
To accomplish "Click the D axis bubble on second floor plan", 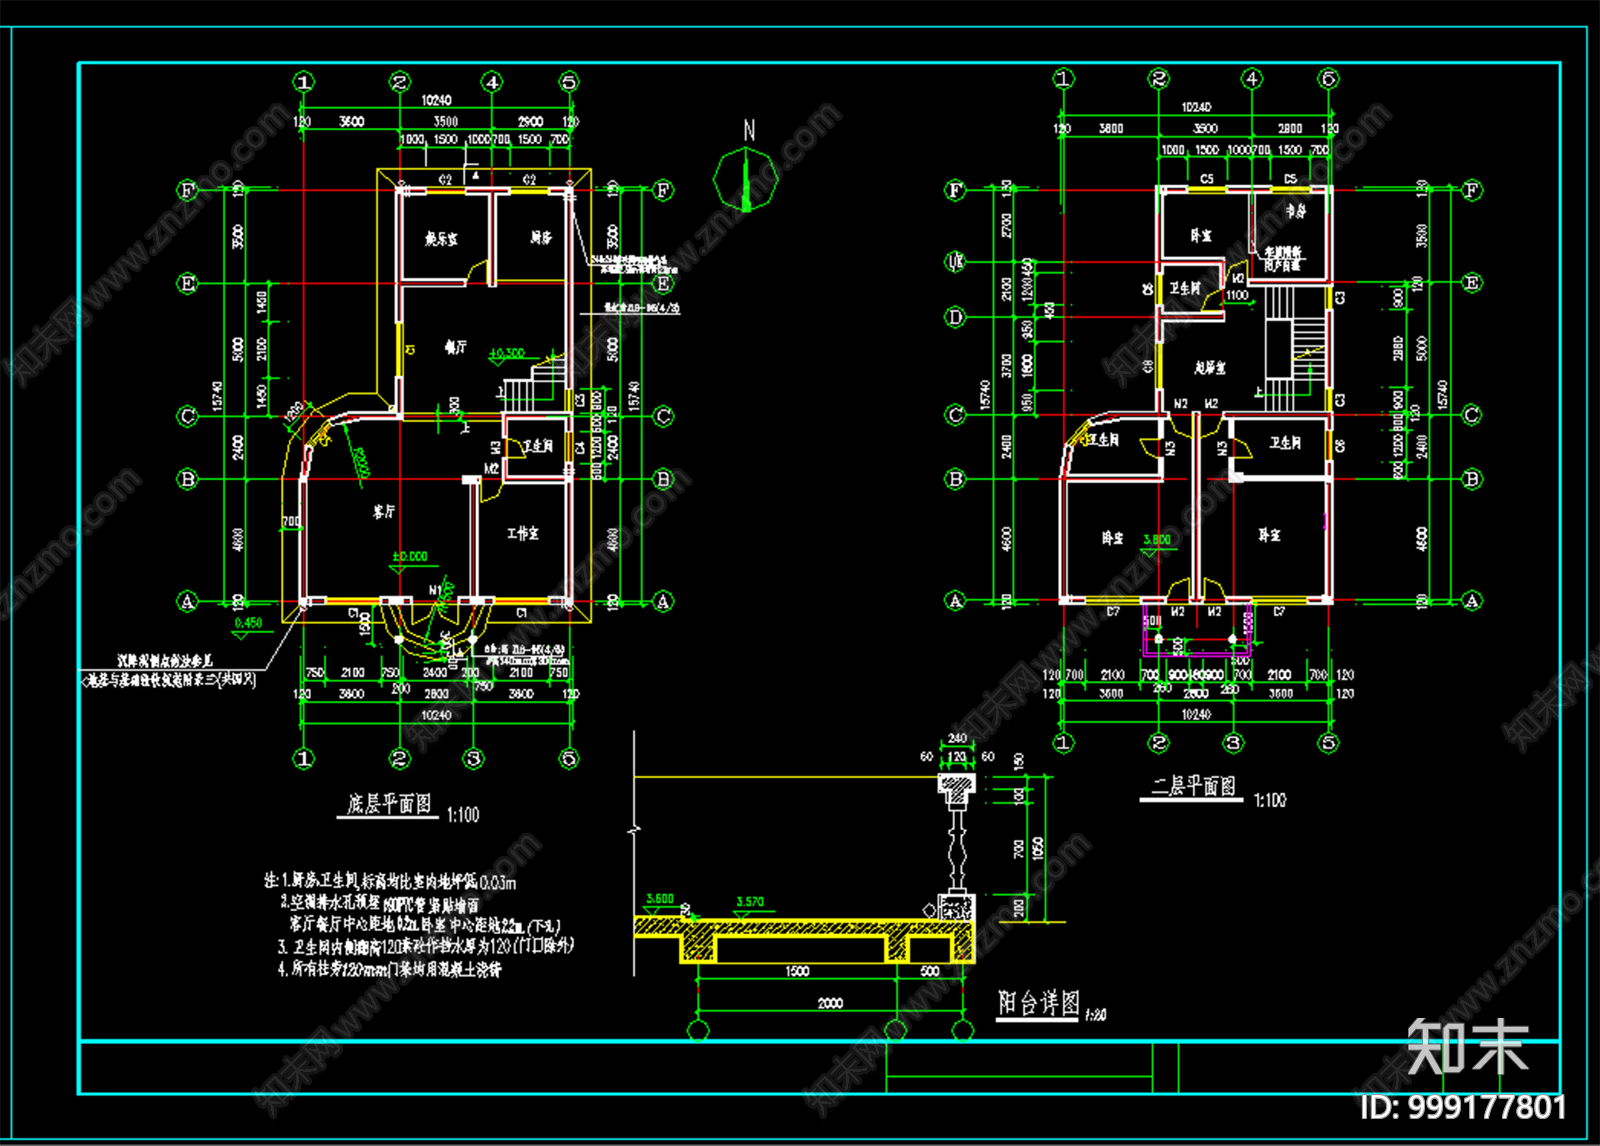I will click(x=955, y=317).
